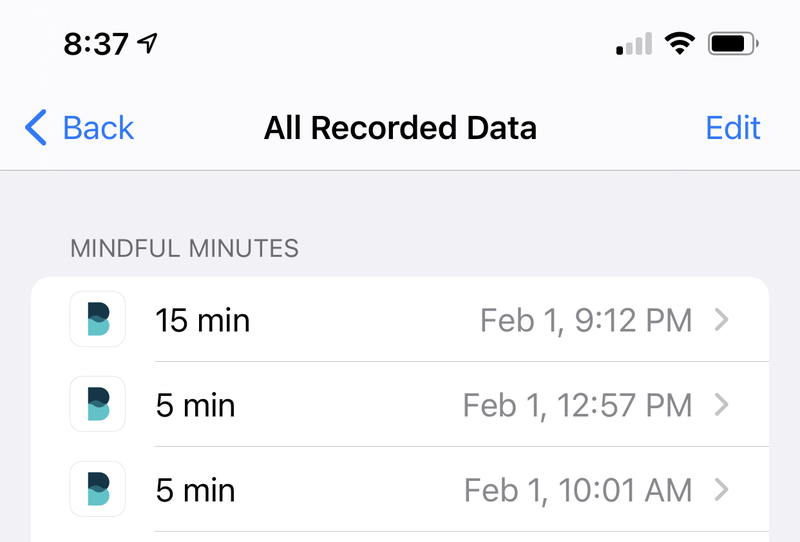This screenshot has height=542, width=800.
Task: Tap the Back chevron arrow icon
Action: point(36,127)
